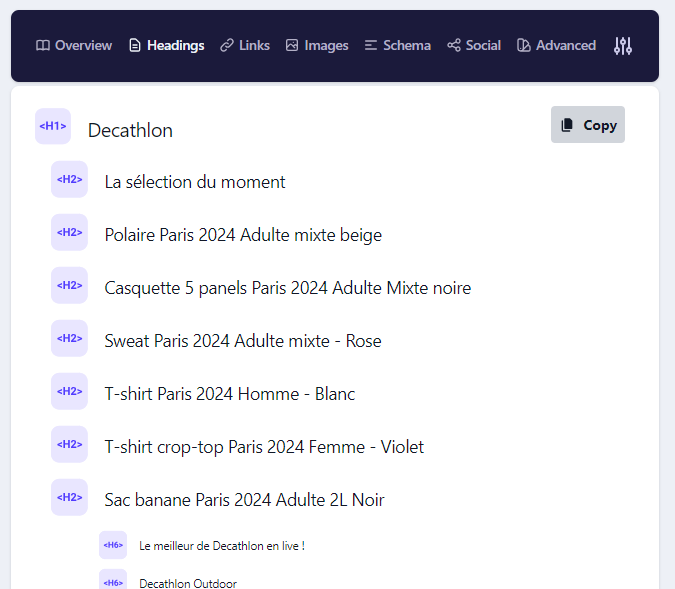Click H2 badge beside T-shirt Homme - Blanc
This screenshot has width=675, height=589.
[69, 391]
